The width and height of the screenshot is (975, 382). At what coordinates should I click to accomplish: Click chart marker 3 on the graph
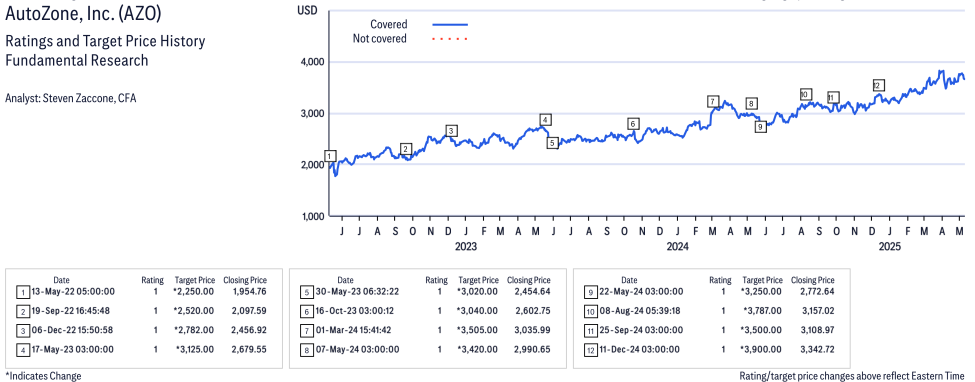(x=451, y=131)
